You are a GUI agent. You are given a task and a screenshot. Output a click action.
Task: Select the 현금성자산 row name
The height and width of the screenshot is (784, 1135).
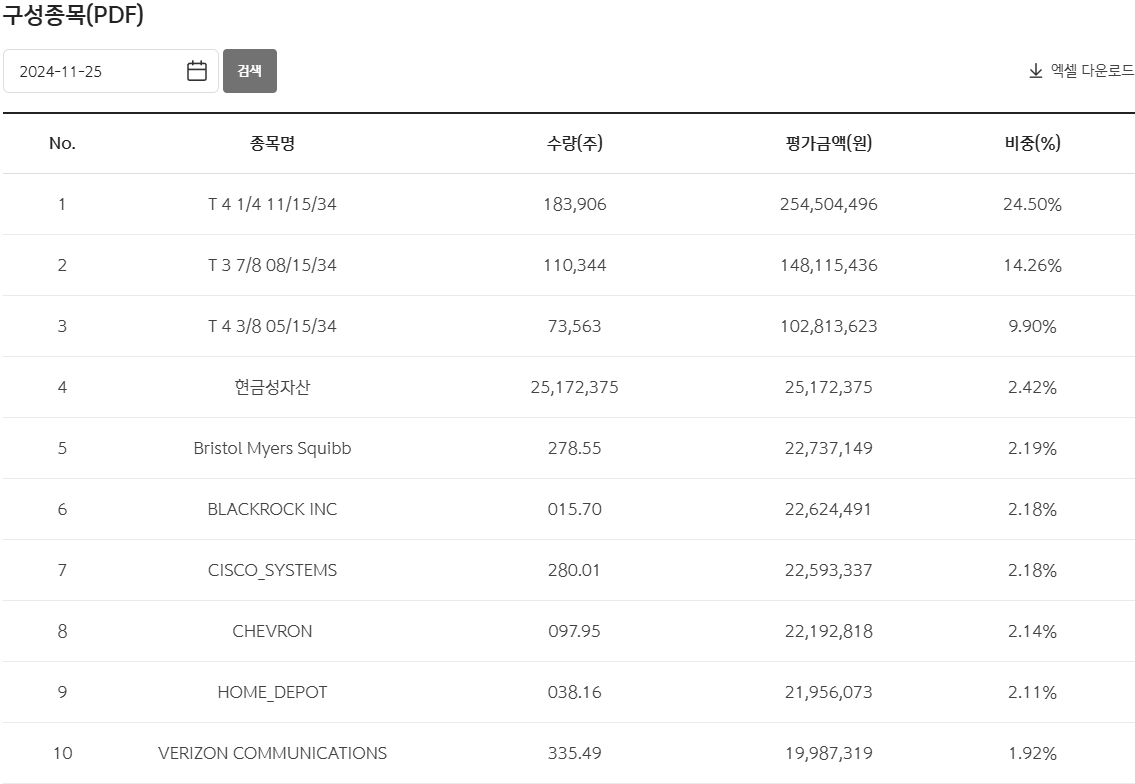coord(272,387)
